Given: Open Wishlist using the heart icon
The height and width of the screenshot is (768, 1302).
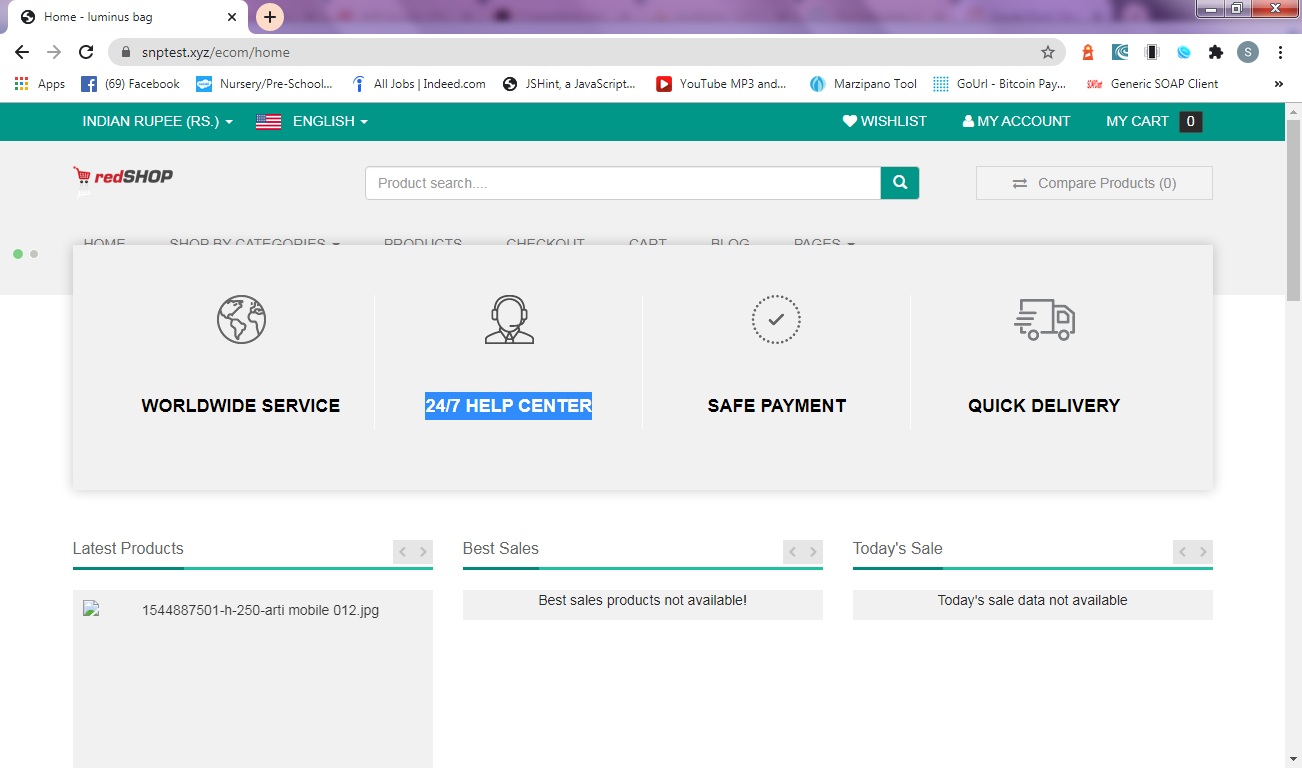Looking at the screenshot, I should 849,121.
